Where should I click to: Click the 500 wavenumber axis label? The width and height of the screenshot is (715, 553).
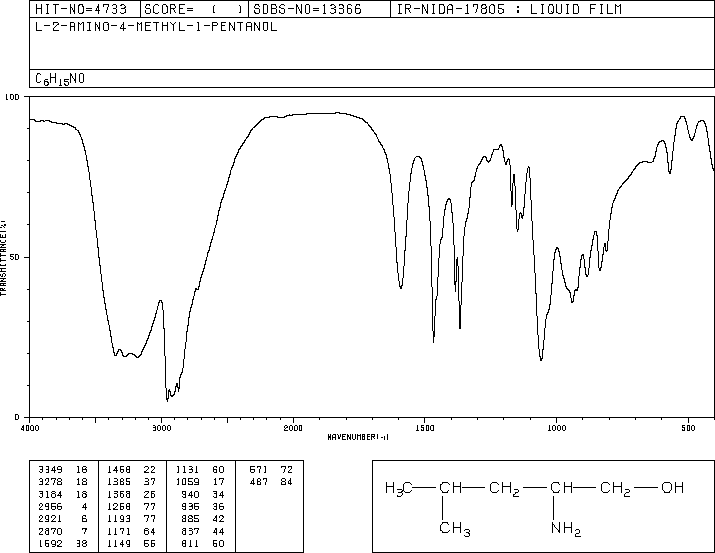(x=688, y=428)
